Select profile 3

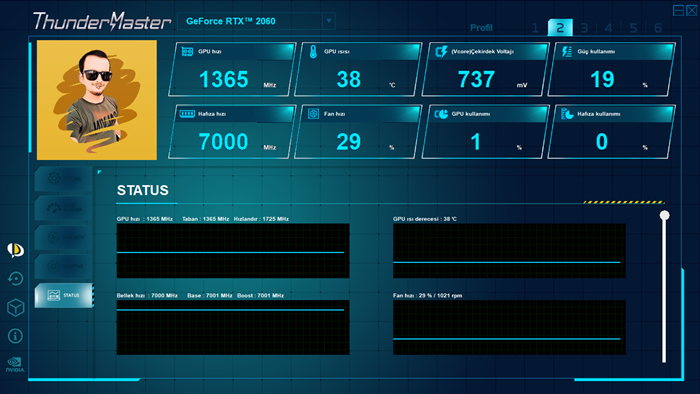pyautogui.click(x=584, y=28)
